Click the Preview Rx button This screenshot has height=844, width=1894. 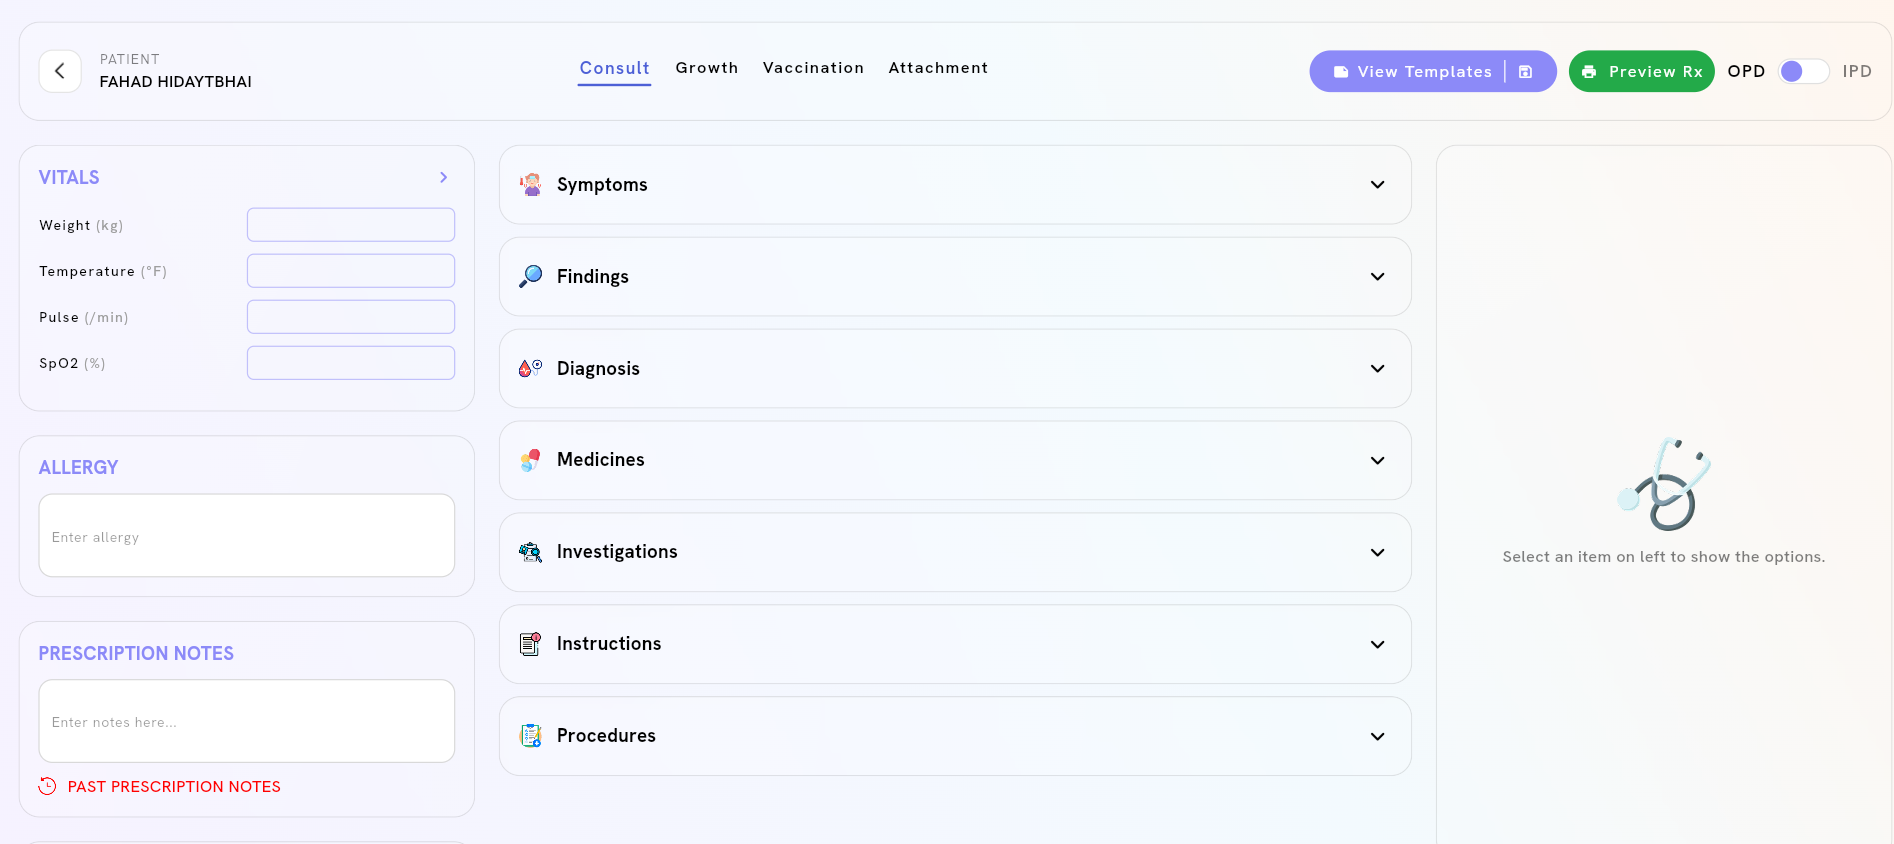(x=1641, y=72)
